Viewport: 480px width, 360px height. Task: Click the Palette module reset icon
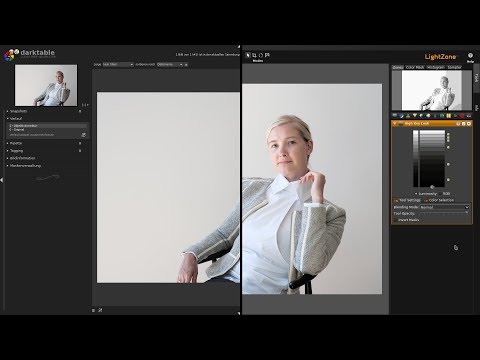click(x=80, y=143)
